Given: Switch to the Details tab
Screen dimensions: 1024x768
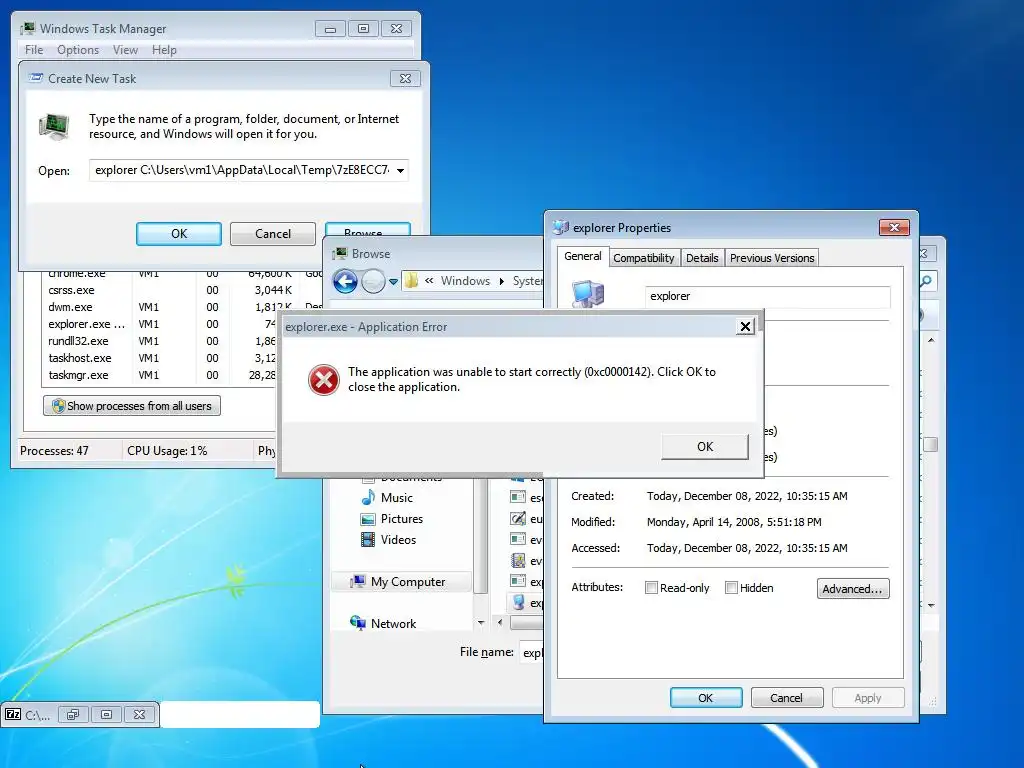Looking at the screenshot, I should [x=702, y=258].
